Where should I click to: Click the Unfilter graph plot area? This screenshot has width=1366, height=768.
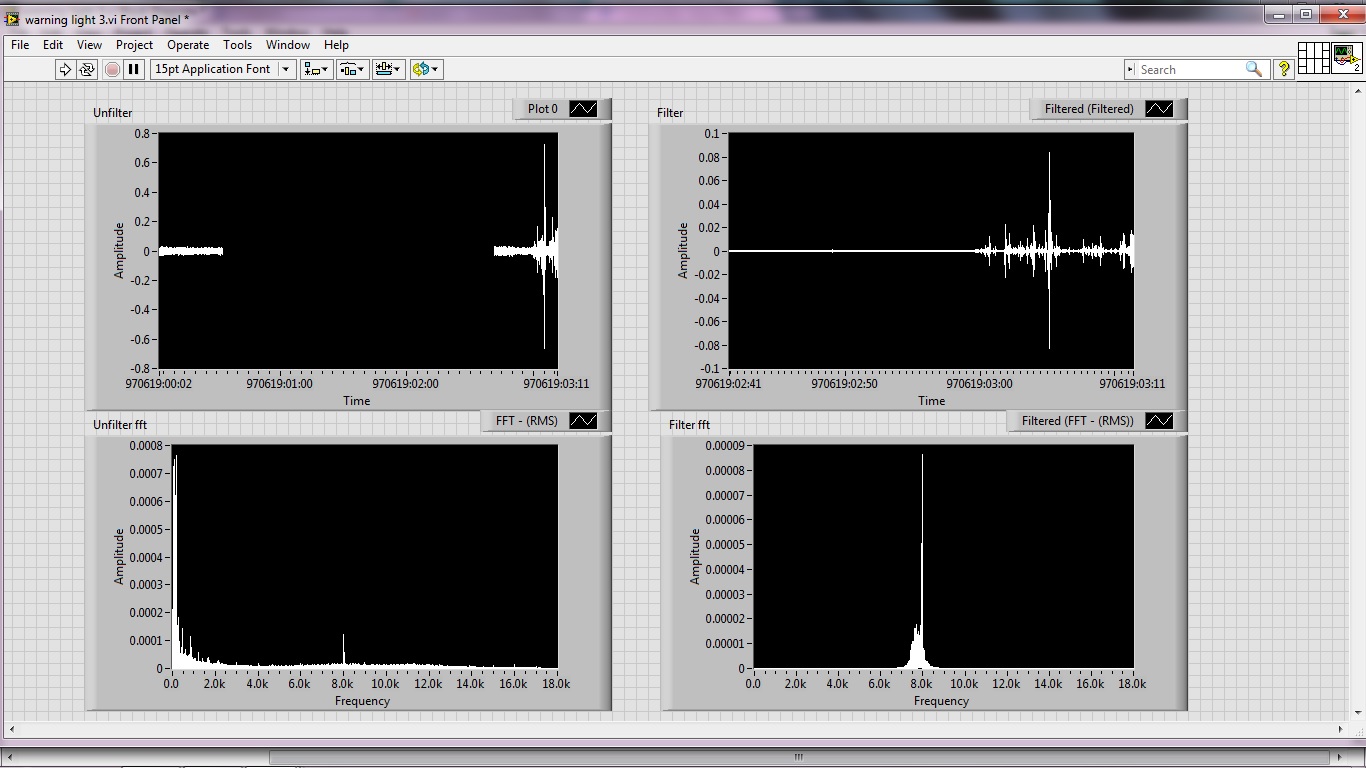click(358, 251)
